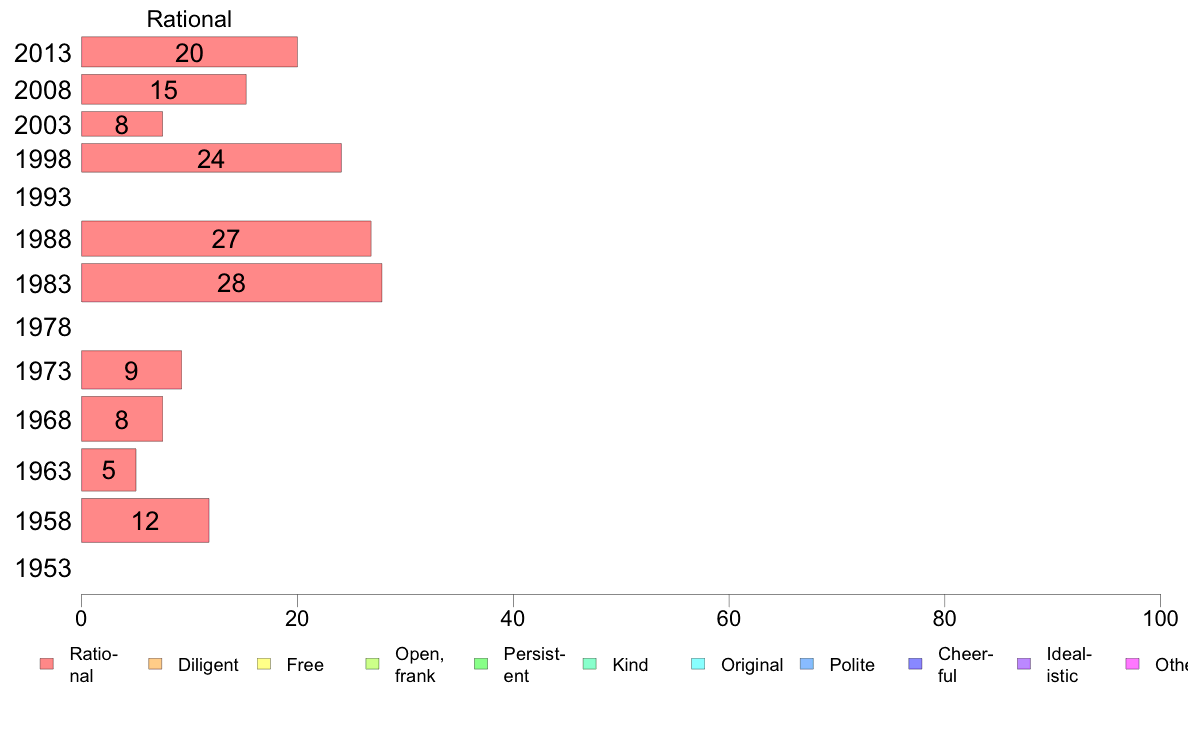Select the 1983 bar showing 28
The width and height of the screenshot is (1188, 736).
(x=231, y=283)
